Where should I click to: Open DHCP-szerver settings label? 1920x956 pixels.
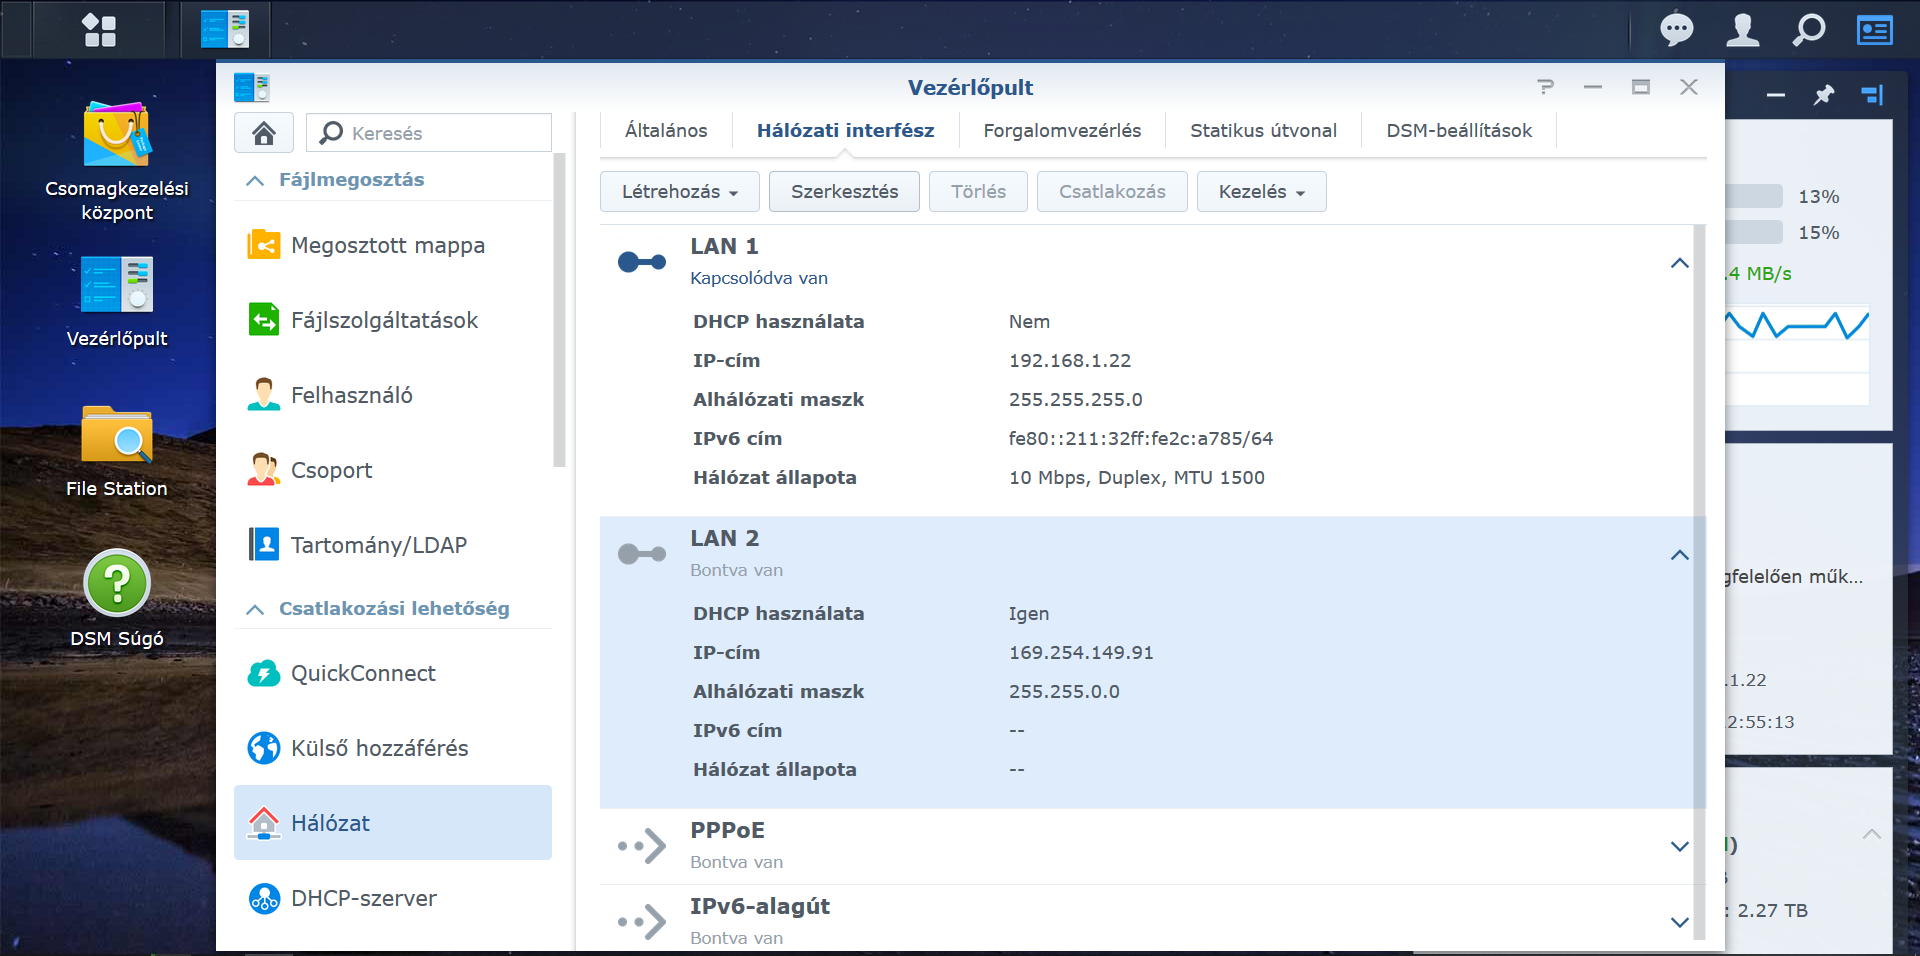pyautogui.click(x=364, y=898)
